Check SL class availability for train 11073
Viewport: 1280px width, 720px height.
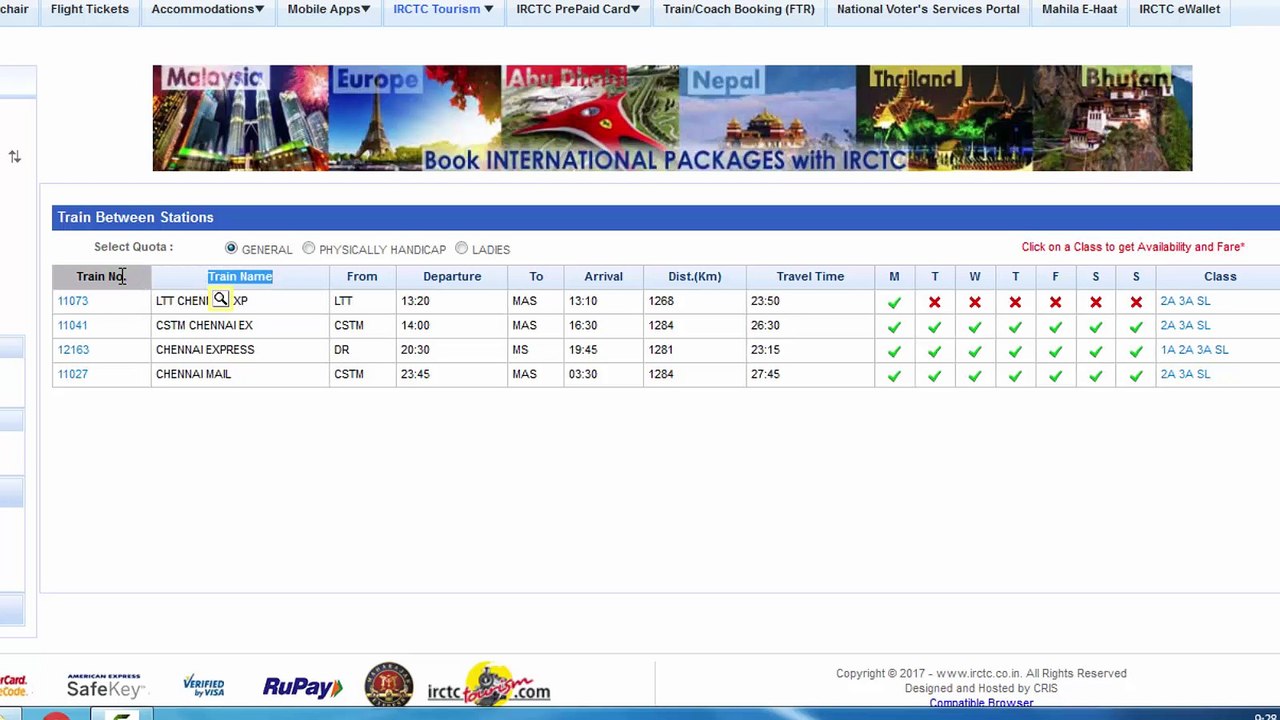coord(1203,301)
